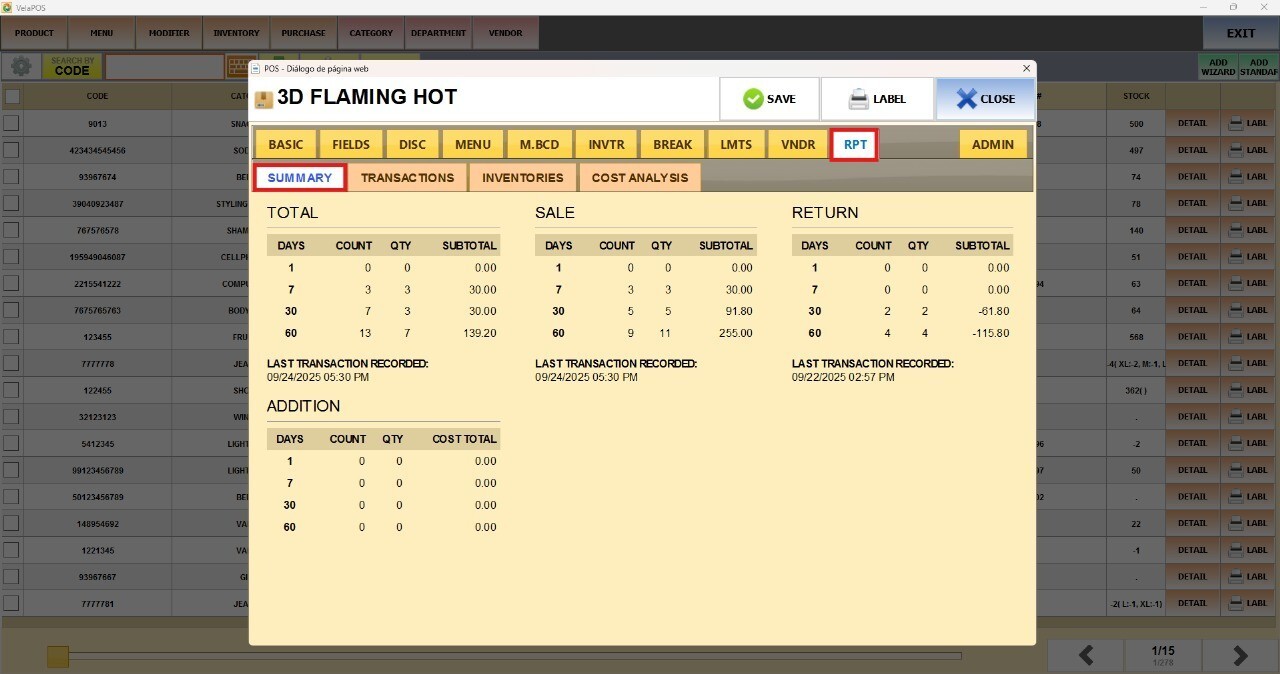Open the Search By Code selector
This screenshot has height=674, width=1280.
coord(72,67)
